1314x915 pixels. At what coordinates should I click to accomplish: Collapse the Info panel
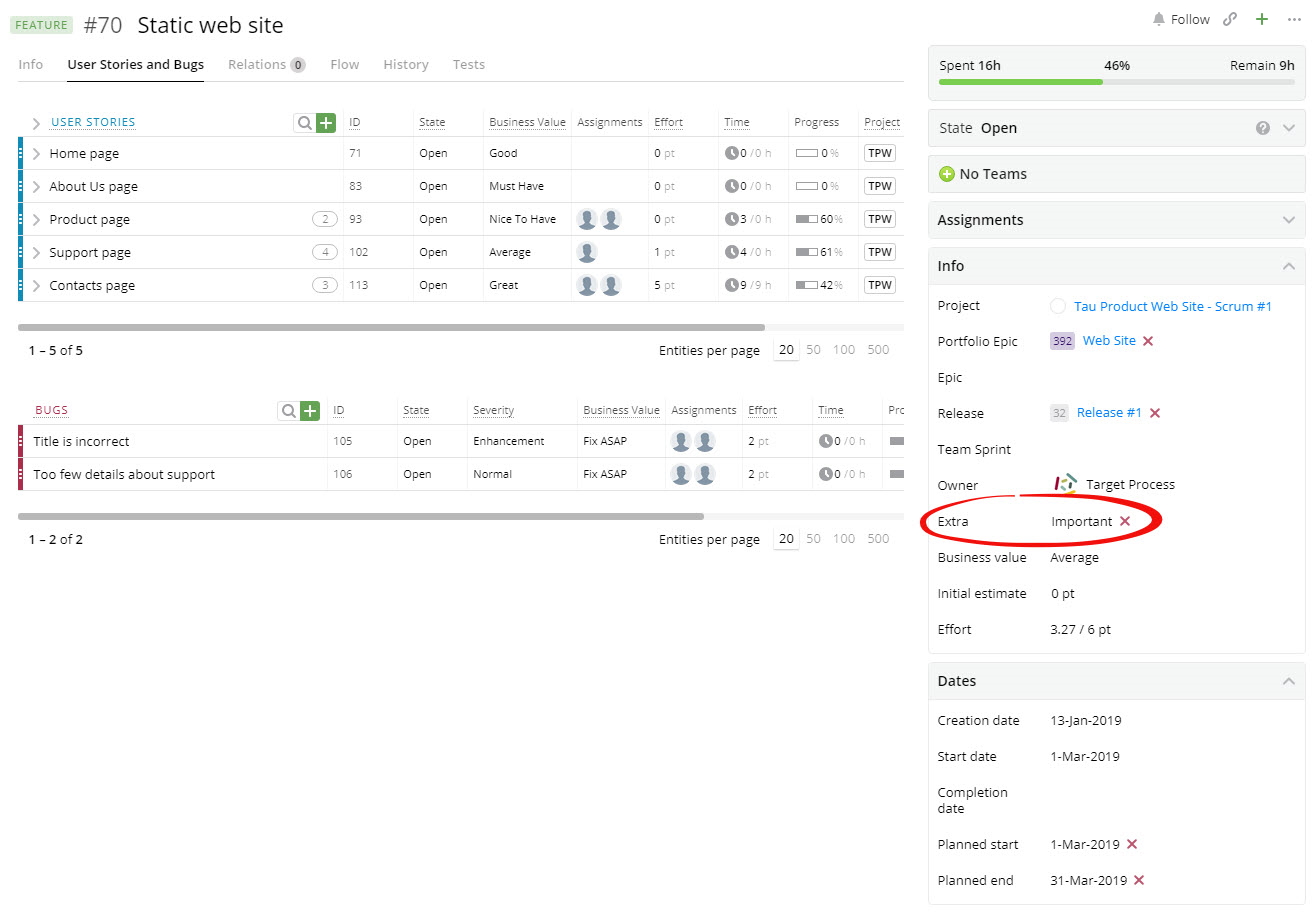point(1288,266)
